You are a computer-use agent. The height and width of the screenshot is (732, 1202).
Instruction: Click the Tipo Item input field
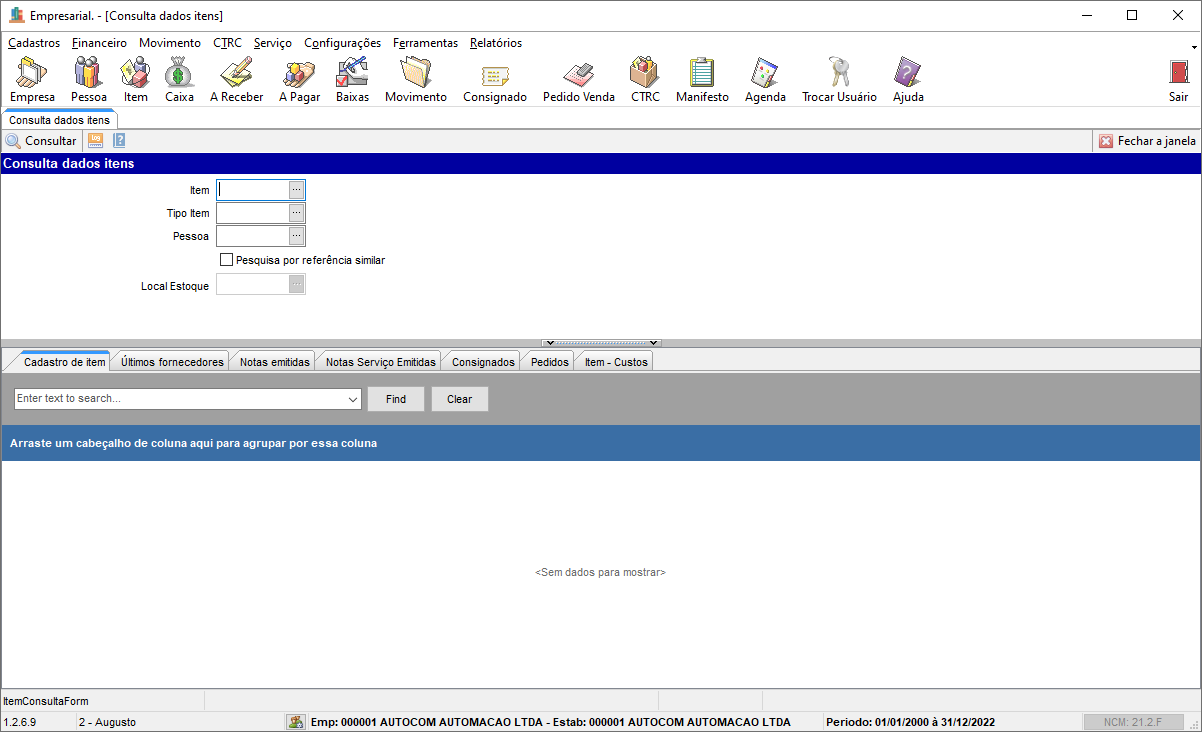click(x=253, y=213)
